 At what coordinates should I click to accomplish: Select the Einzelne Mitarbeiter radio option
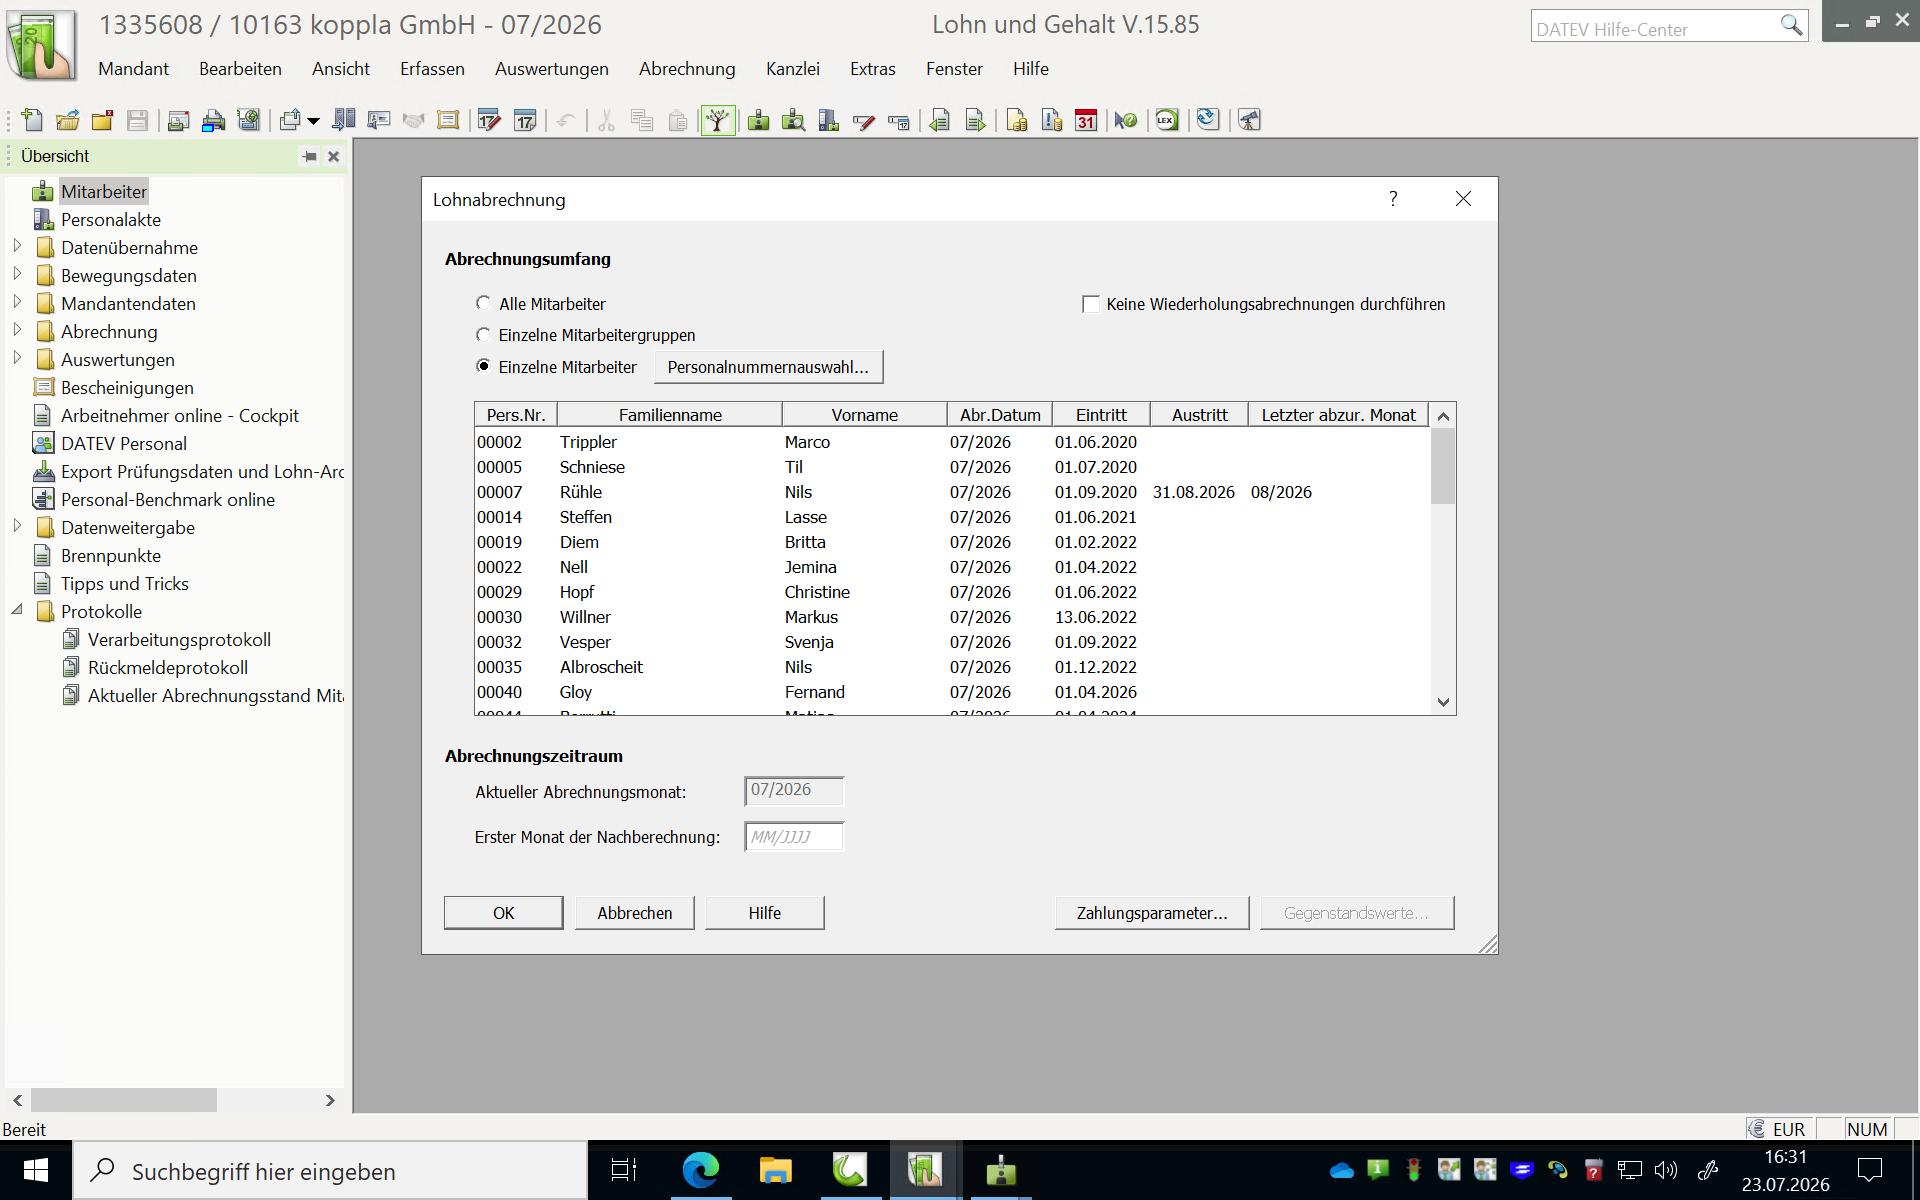point(484,366)
